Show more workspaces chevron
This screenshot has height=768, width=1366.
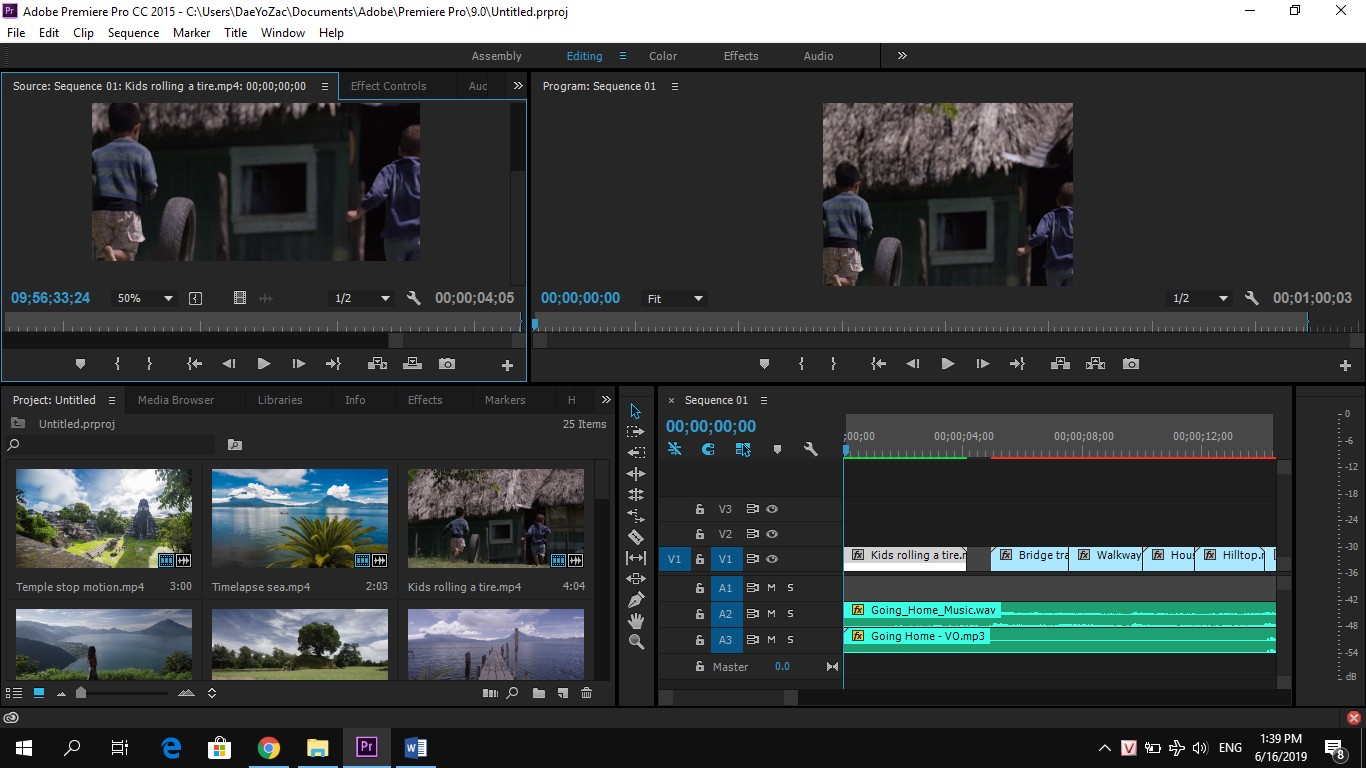(x=902, y=56)
